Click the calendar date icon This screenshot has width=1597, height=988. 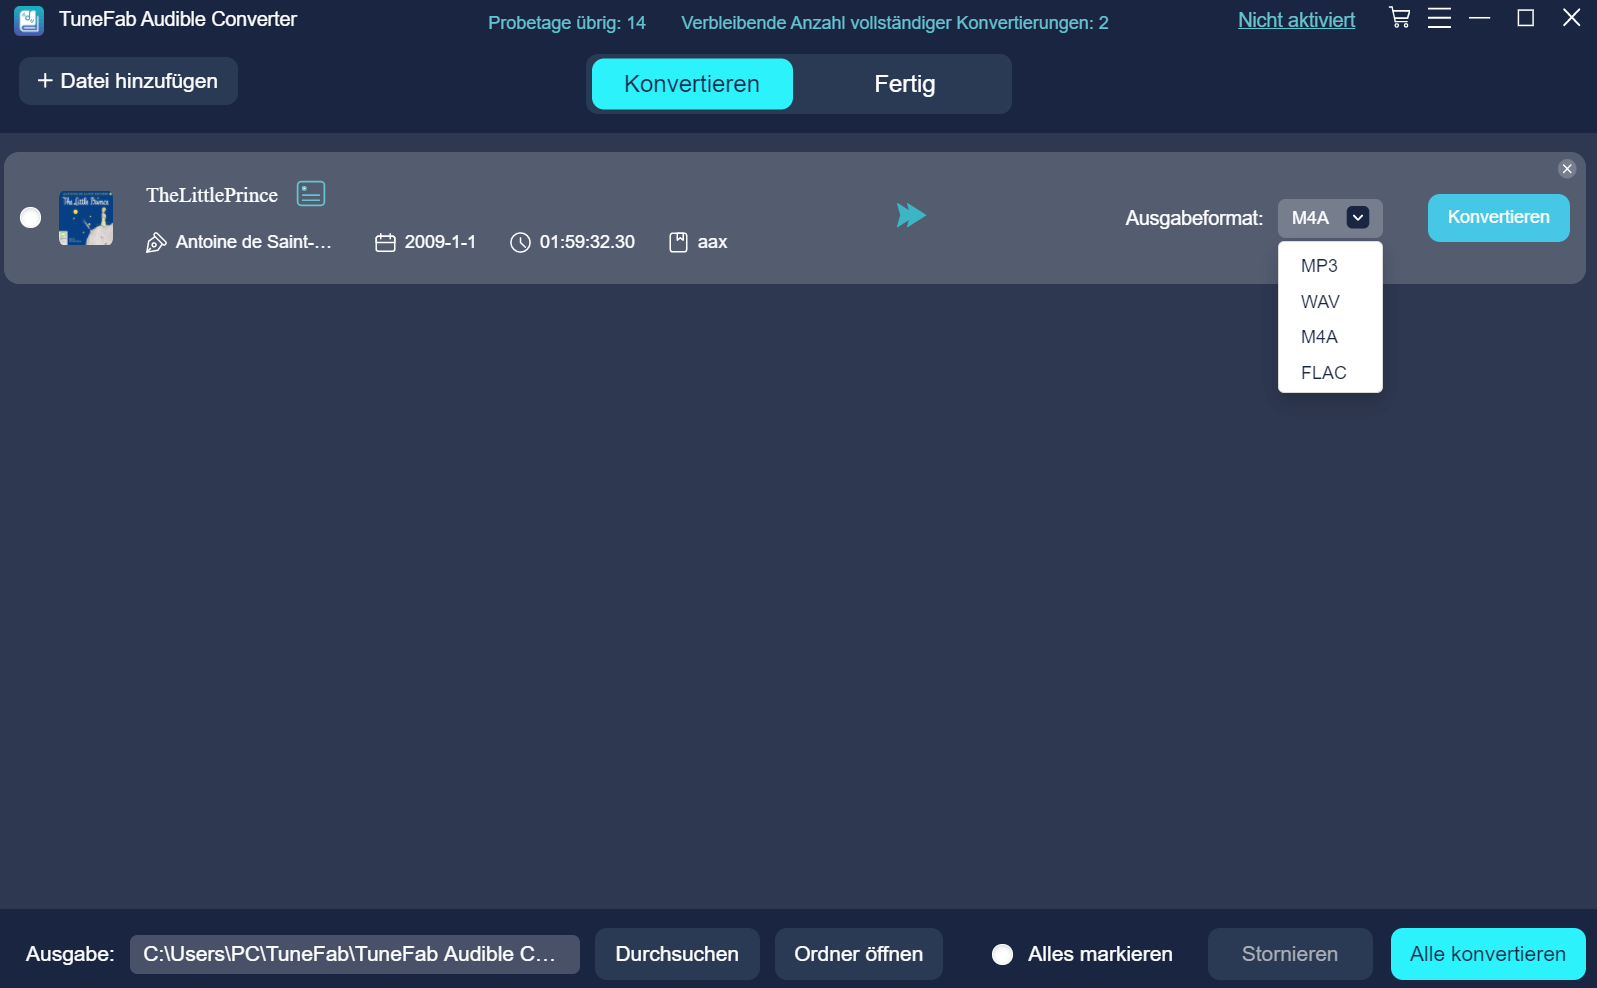385,243
